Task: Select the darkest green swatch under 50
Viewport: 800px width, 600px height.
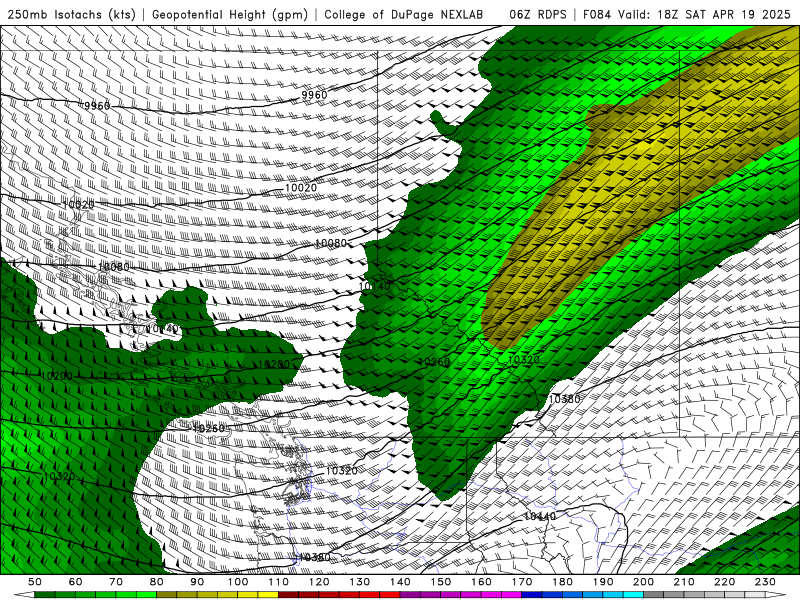Action: pyautogui.click(x=44, y=595)
